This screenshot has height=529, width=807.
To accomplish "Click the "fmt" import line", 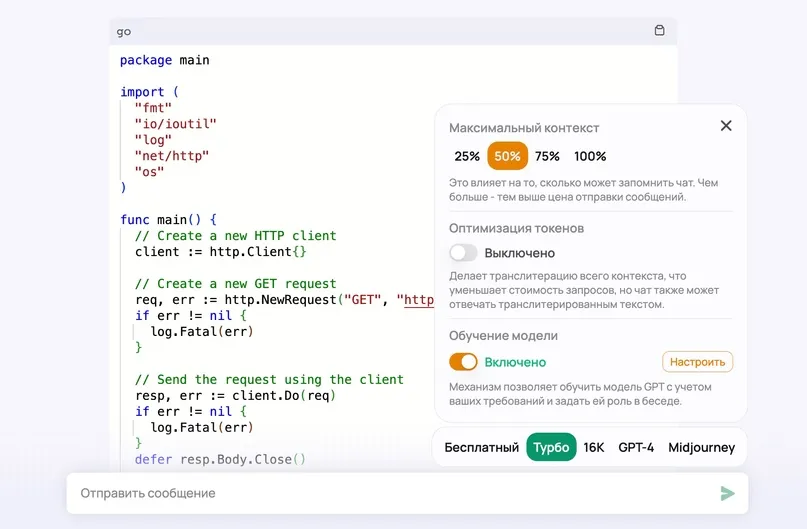I will (153, 108).
